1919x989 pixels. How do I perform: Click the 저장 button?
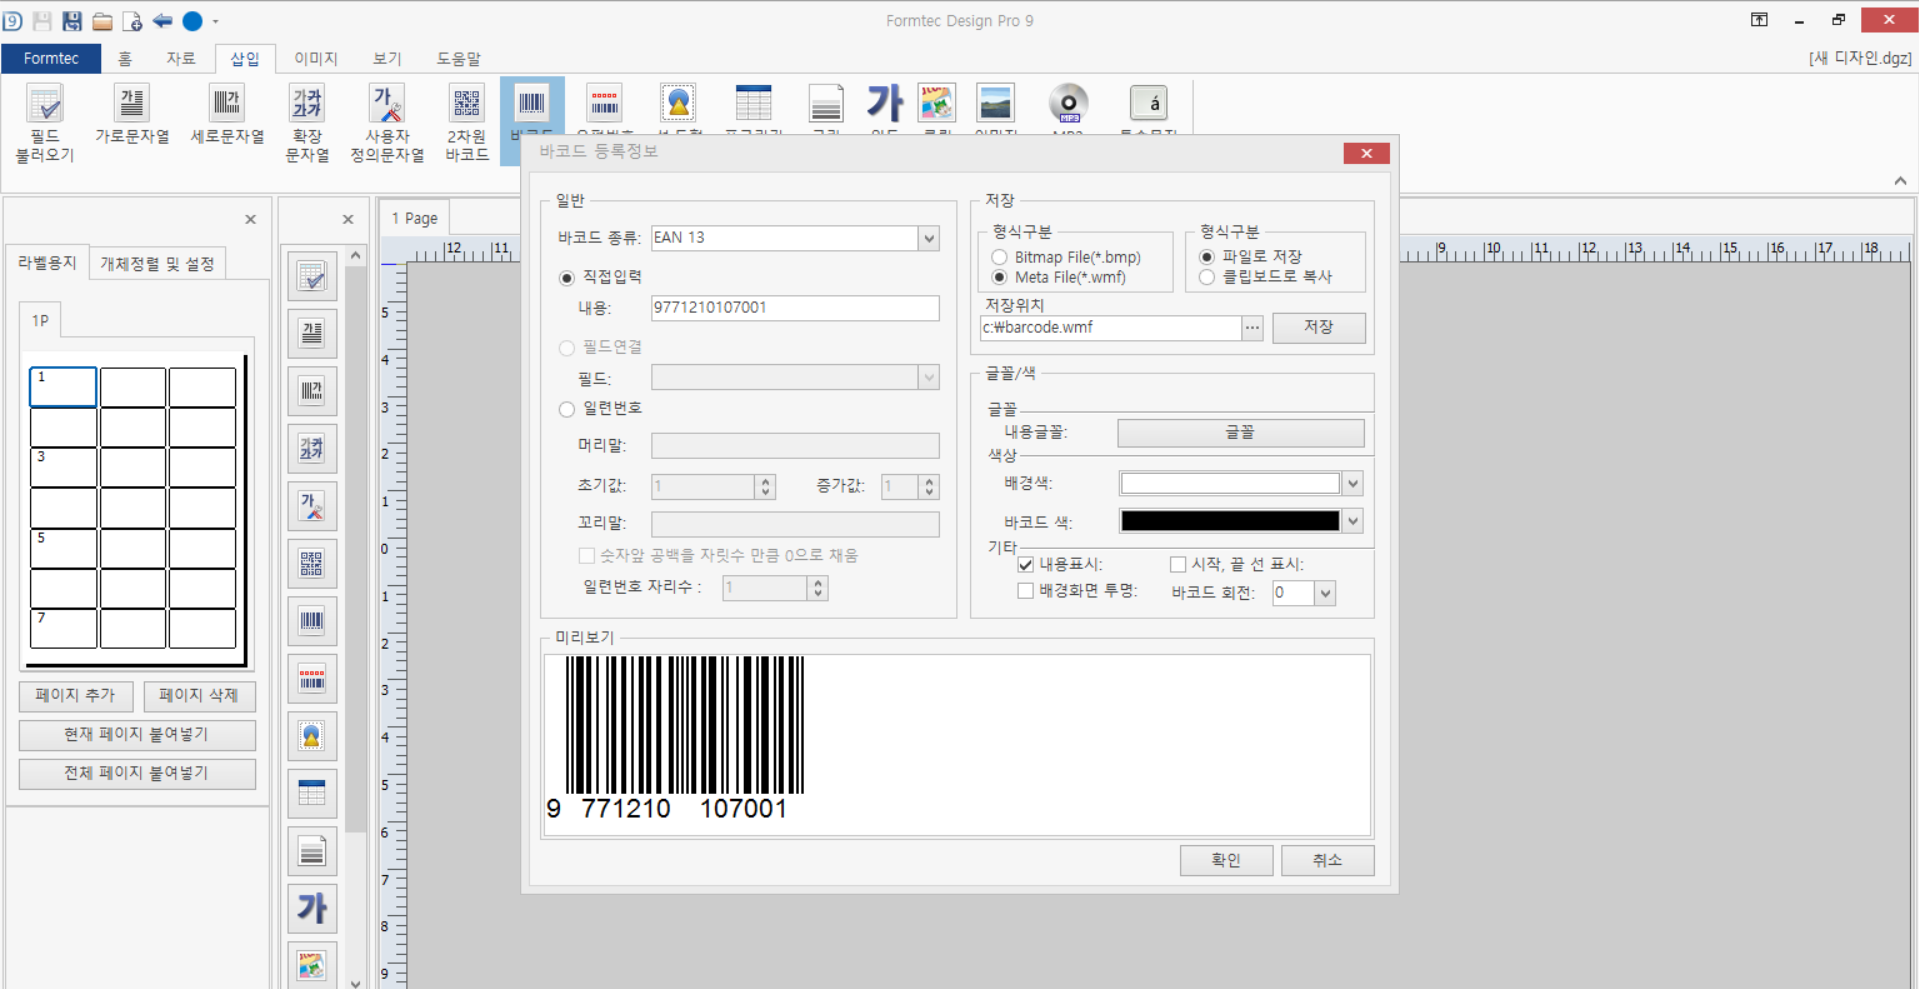pos(1318,327)
